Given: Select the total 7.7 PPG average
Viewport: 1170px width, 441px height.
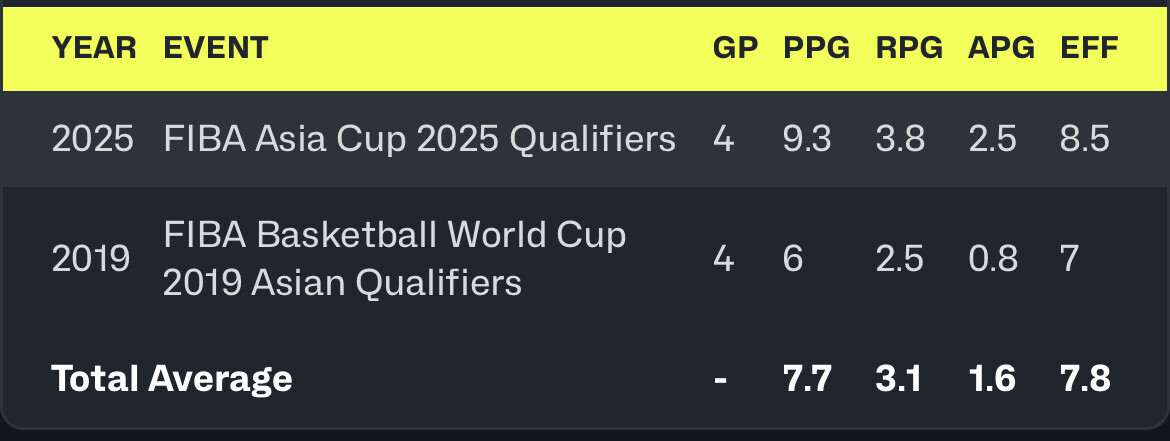Looking at the screenshot, I should (x=807, y=379).
